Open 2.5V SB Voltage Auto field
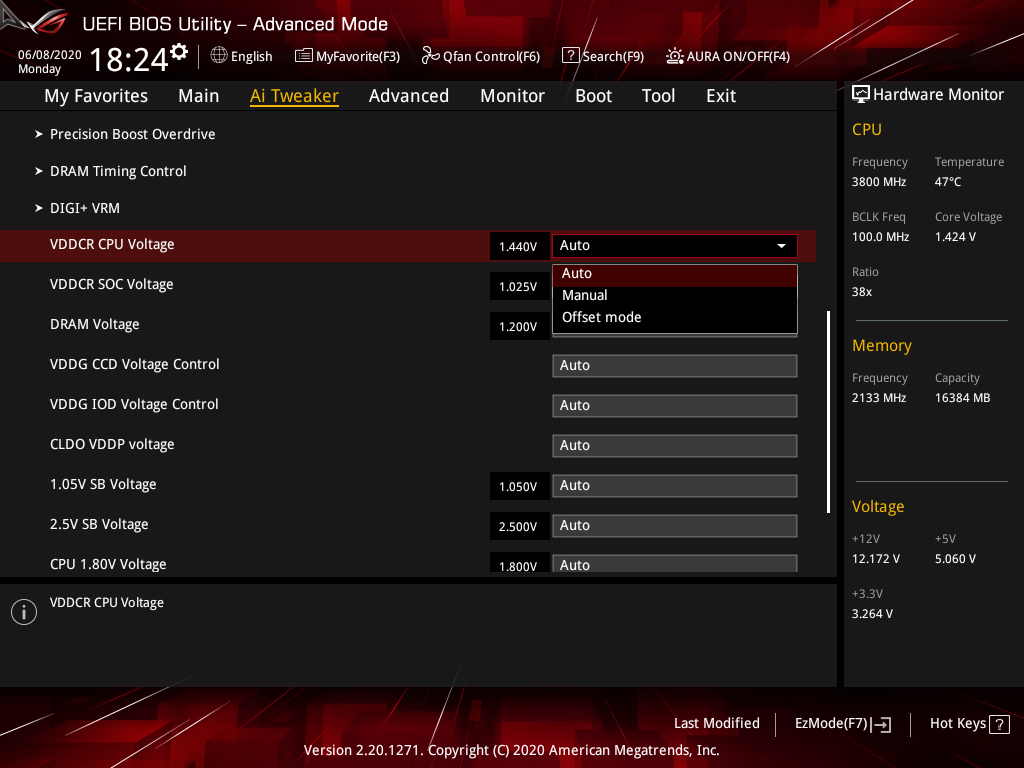The image size is (1024, 768). pos(675,526)
